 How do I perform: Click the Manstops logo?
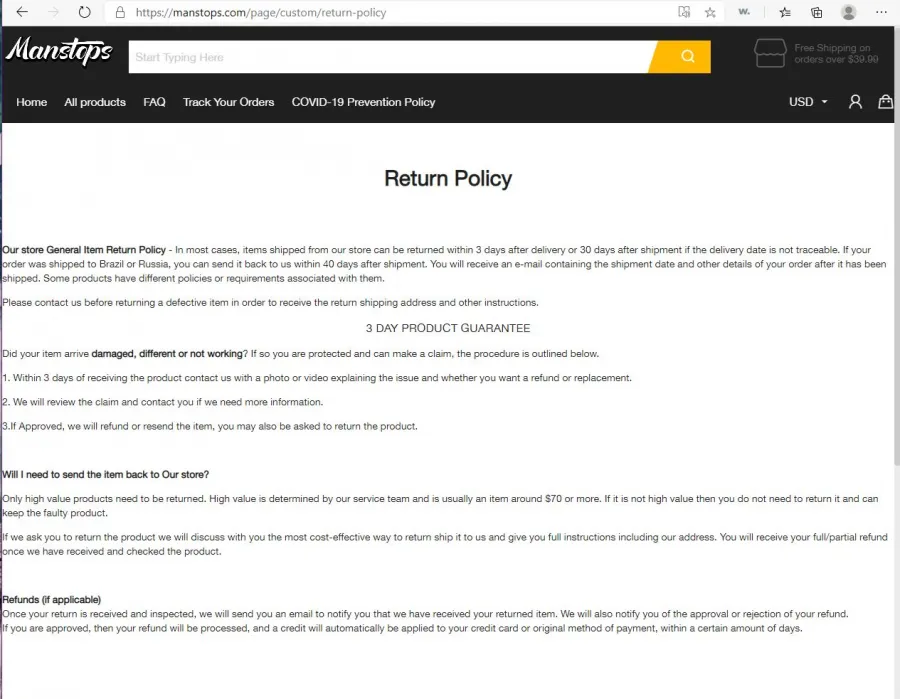point(59,51)
